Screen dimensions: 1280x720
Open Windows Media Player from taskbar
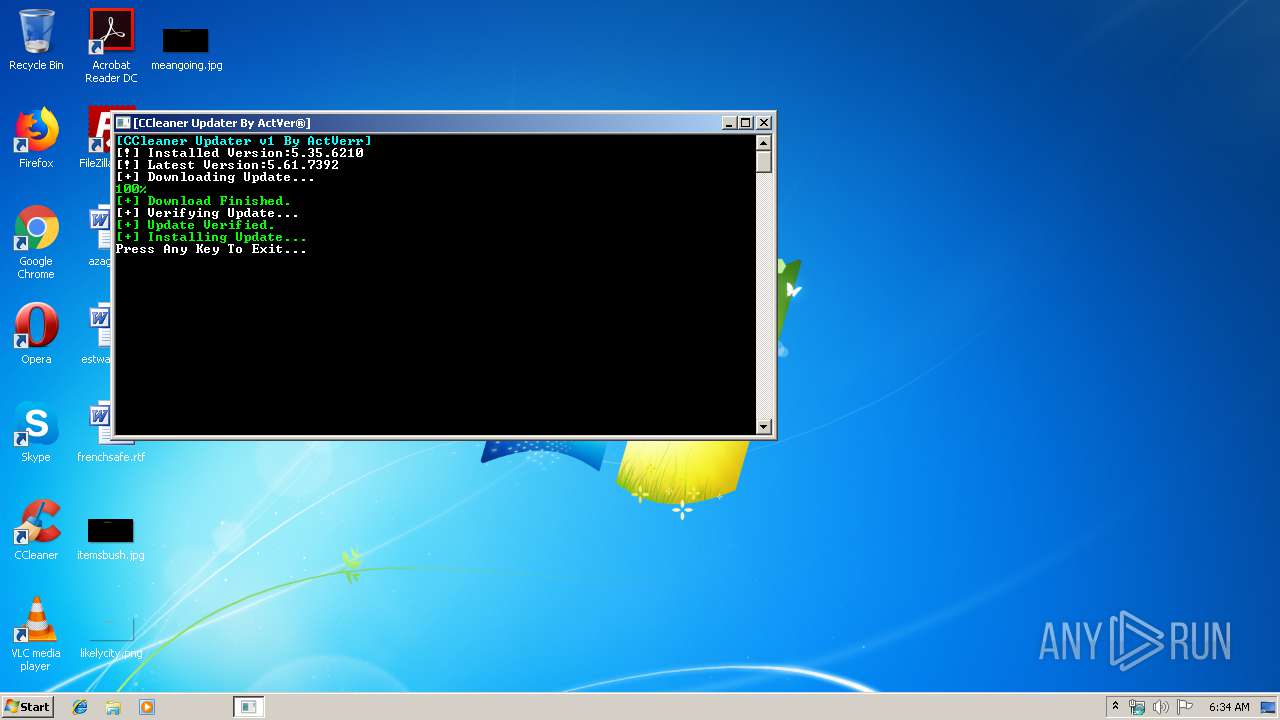tap(146, 707)
